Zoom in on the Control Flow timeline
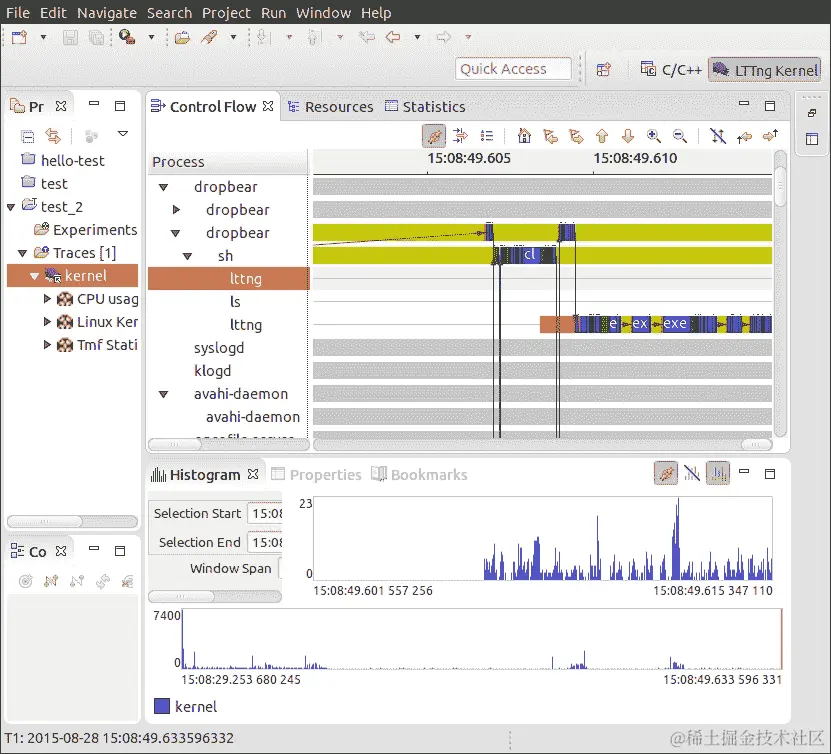This screenshot has height=754, width=831. pos(653,136)
